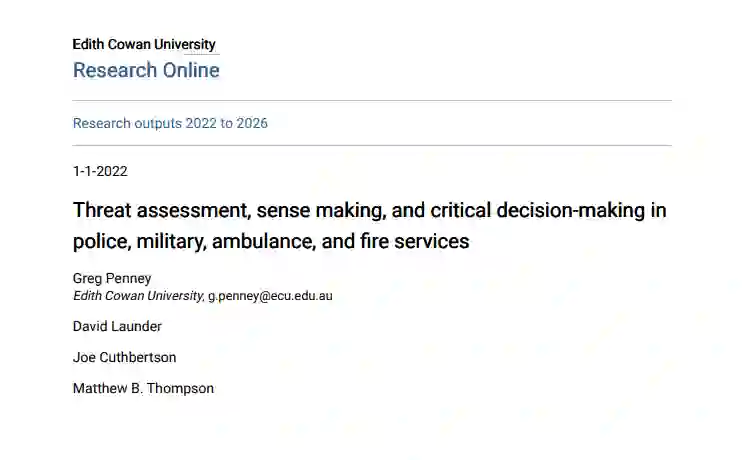Select author name Matthew B. Thompson
The image size is (742, 460).
click(143, 388)
